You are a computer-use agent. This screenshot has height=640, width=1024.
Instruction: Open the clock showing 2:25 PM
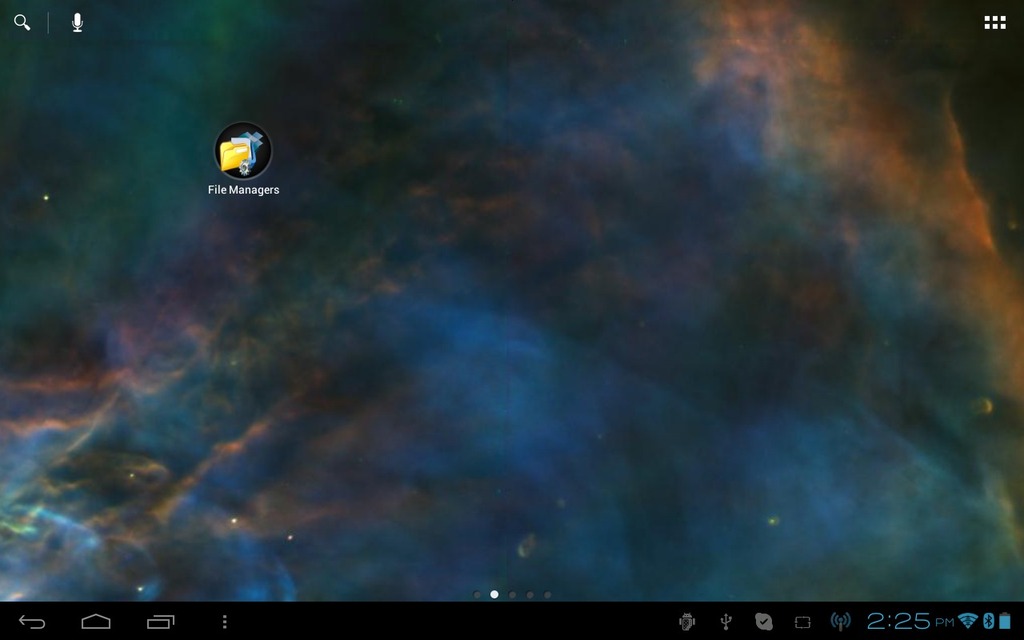coord(910,621)
